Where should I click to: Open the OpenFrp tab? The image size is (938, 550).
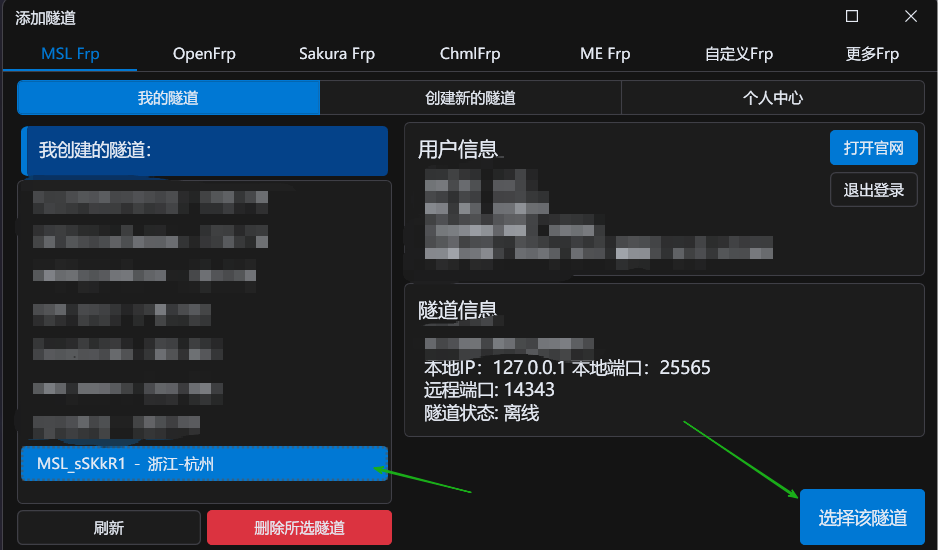pyautogui.click(x=204, y=54)
